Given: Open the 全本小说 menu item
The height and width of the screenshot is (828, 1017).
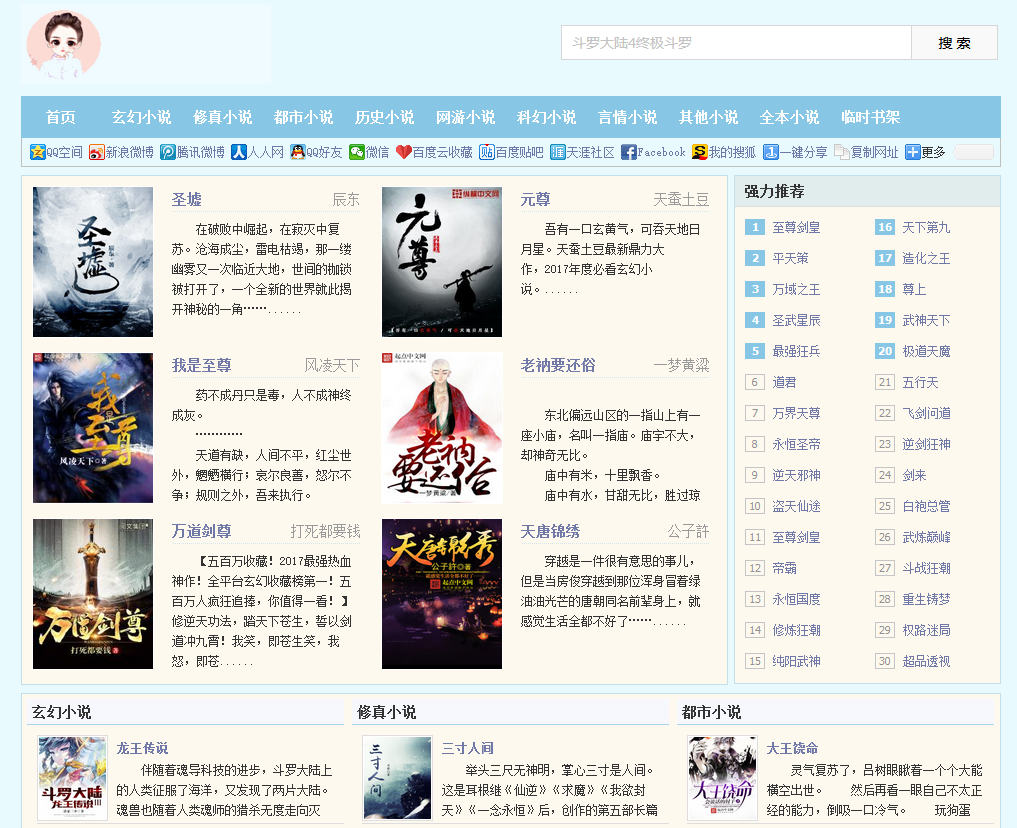Looking at the screenshot, I should click(x=789, y=117).
